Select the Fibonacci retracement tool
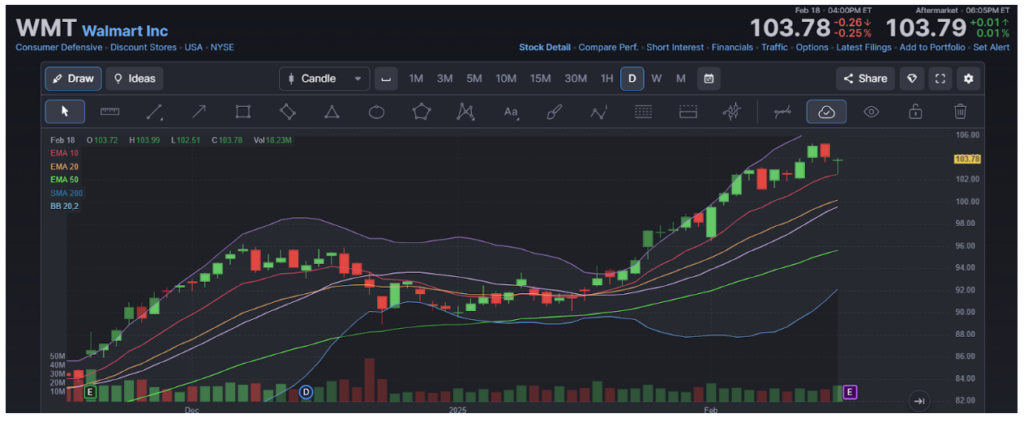Screen dimensions: 1024x422 click(643, 112)
